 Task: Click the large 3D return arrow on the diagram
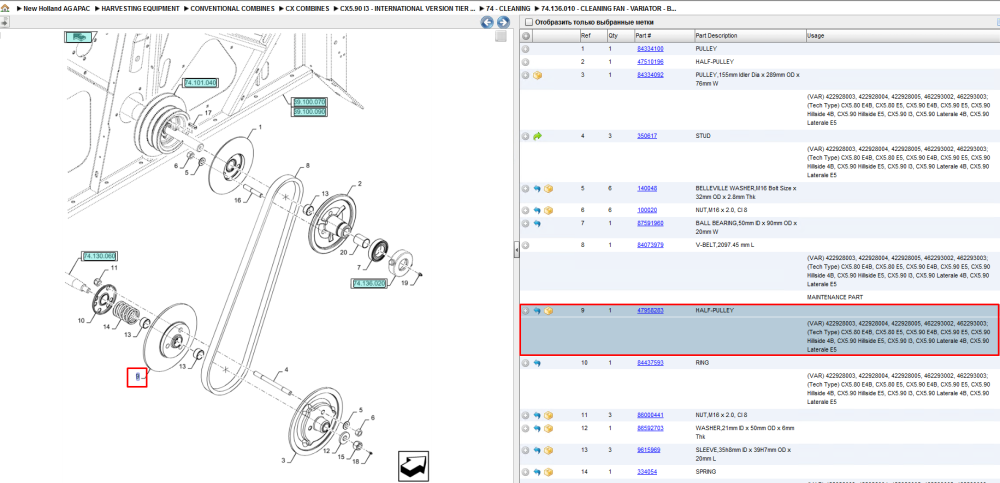point(413,466)
